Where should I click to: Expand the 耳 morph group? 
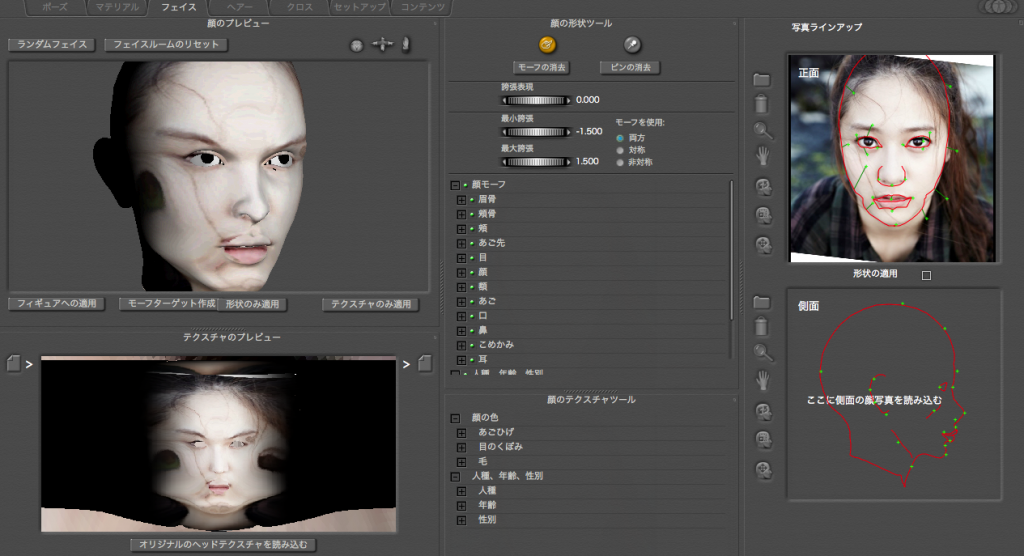461,360
